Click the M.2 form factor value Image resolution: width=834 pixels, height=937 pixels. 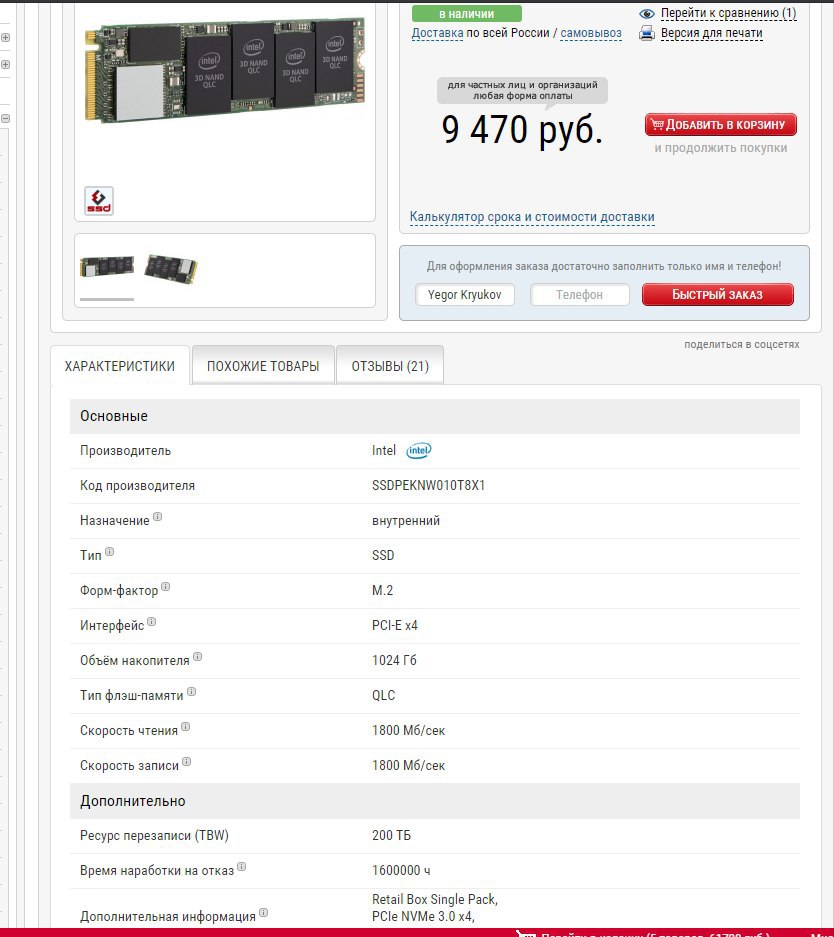pos(382,590)
